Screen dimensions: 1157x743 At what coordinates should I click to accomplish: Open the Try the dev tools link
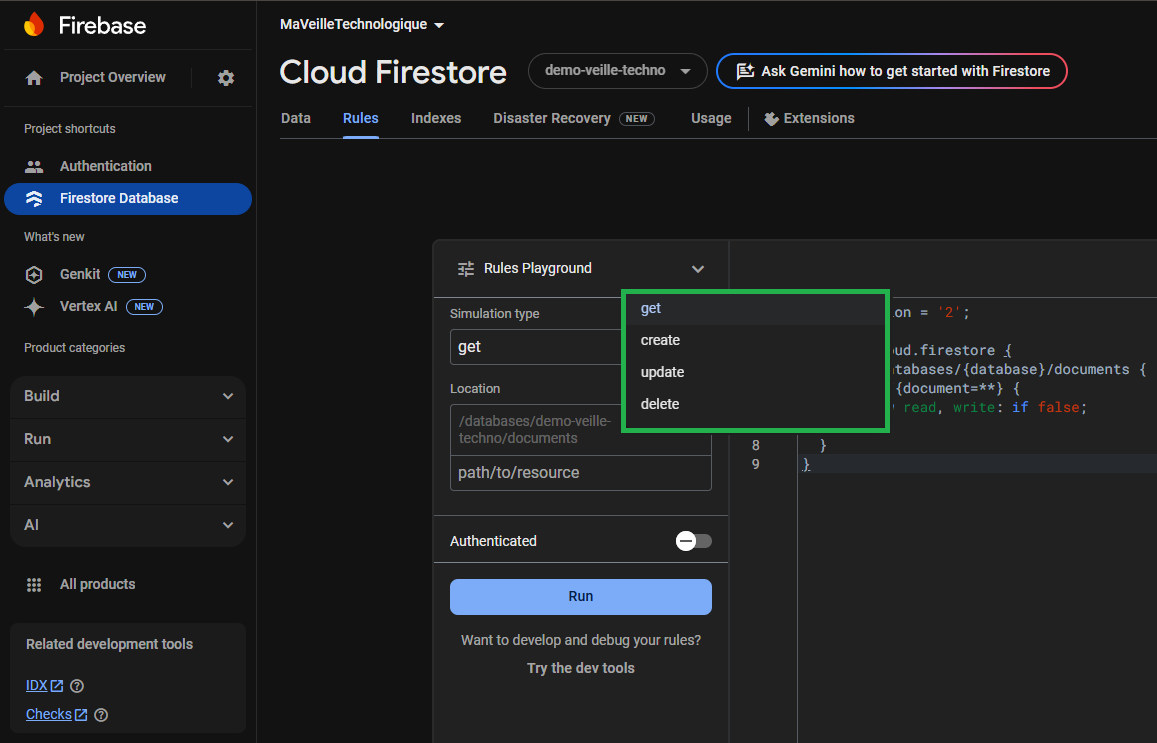pyautogui.click(x=581, y=668)
